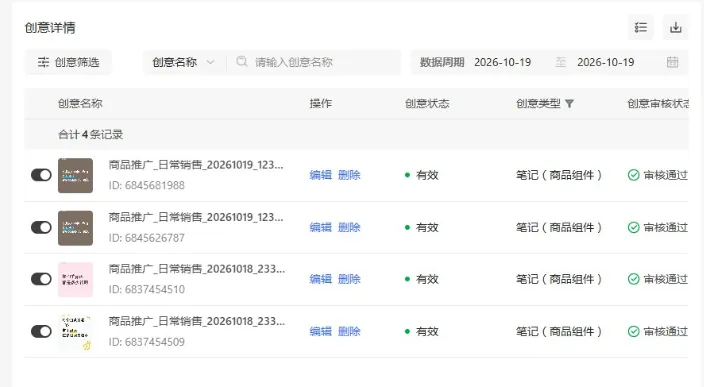Click the text ID: 6845681988
Viewport: 704px width, 387px height.
pos(146,185)
